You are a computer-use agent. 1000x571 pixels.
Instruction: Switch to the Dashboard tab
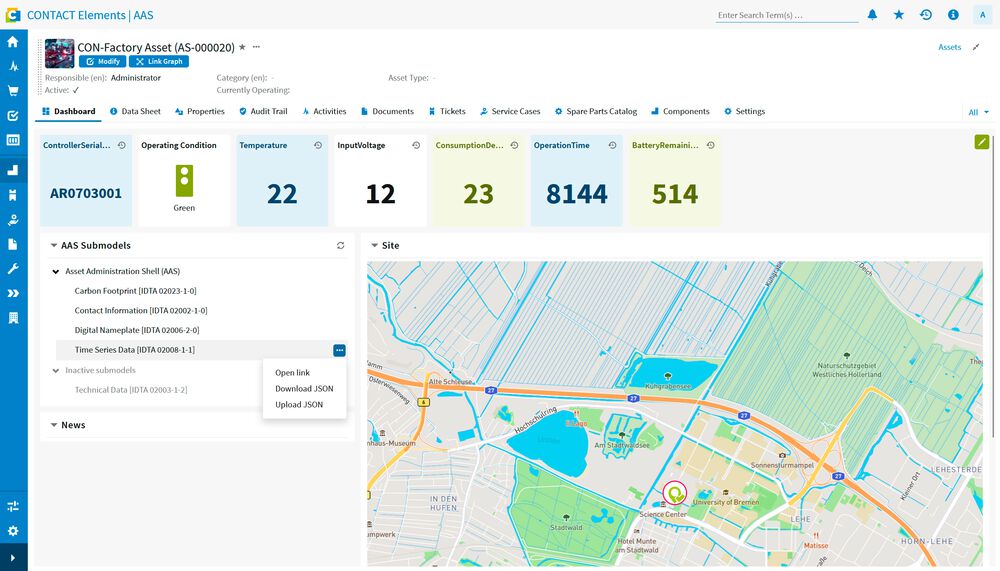tap(68, 111)
